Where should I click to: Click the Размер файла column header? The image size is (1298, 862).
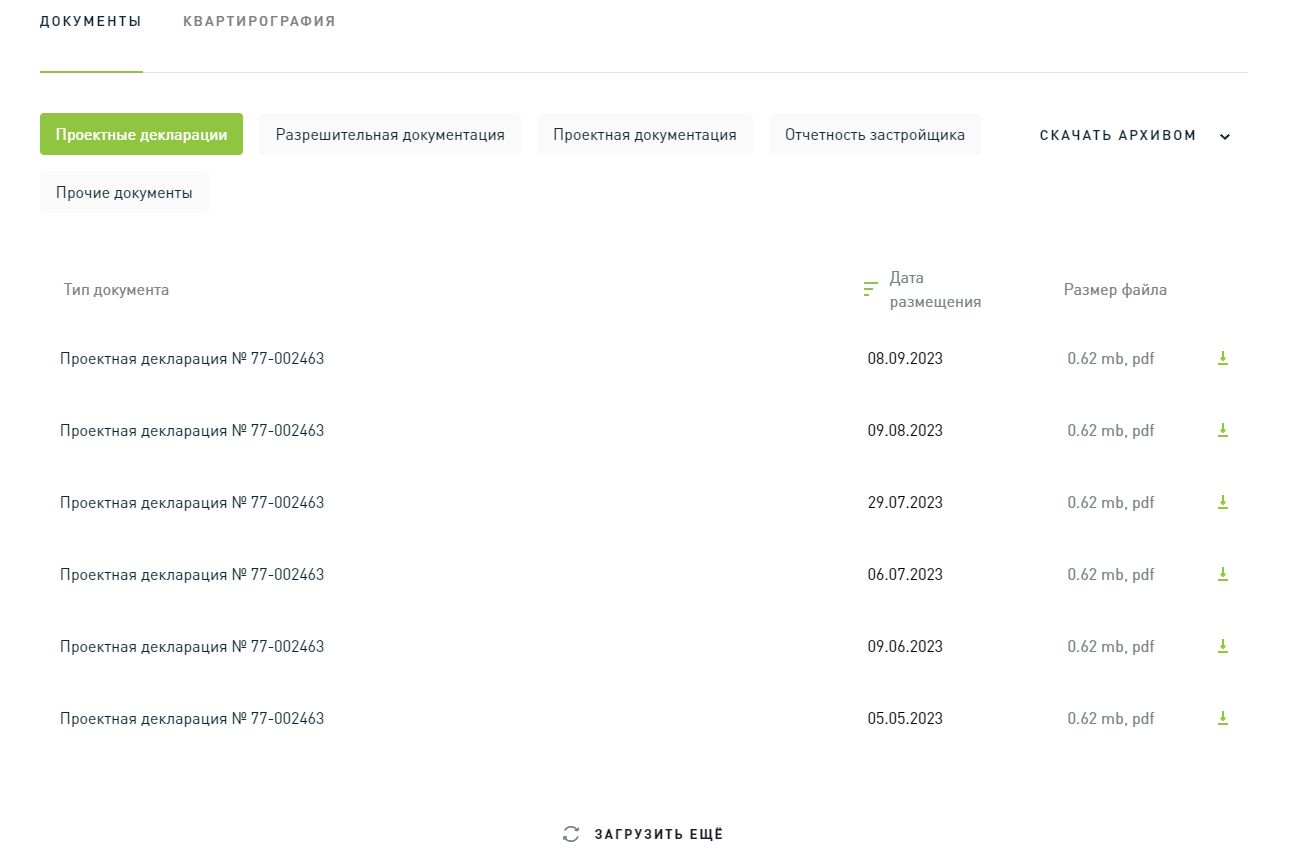coord(1115,290)
